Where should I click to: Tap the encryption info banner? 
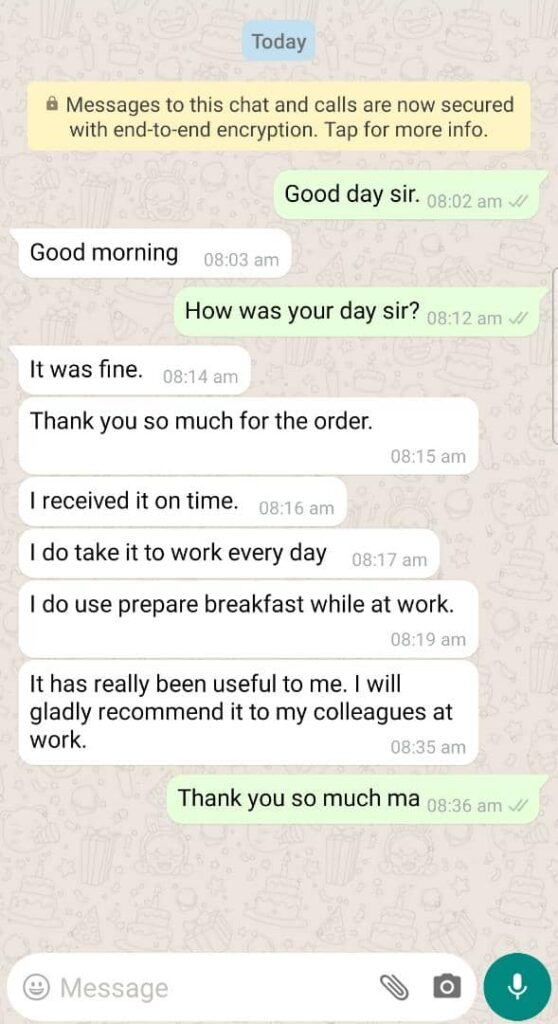pyautogui.click(x=279, y=116)
